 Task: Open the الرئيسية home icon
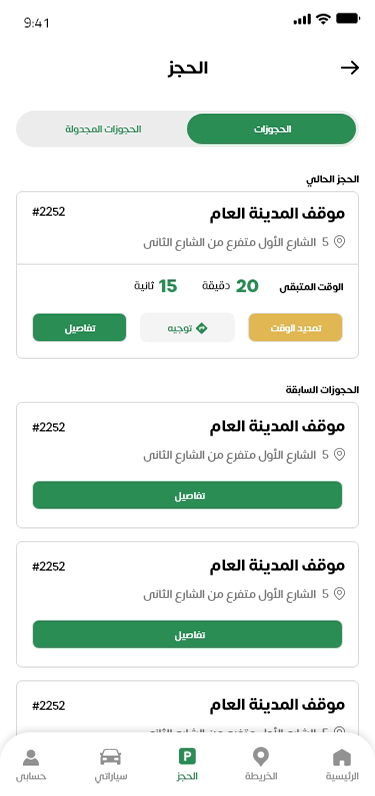(342, 757)
